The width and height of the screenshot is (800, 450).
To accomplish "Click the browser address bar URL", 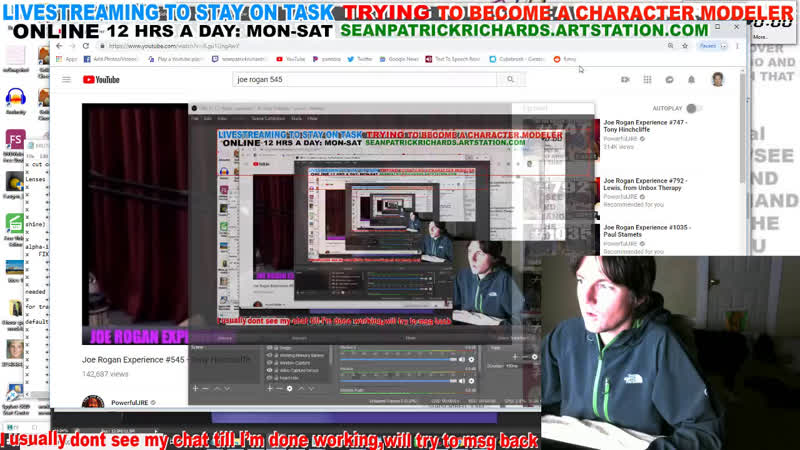I will point(173,46).
